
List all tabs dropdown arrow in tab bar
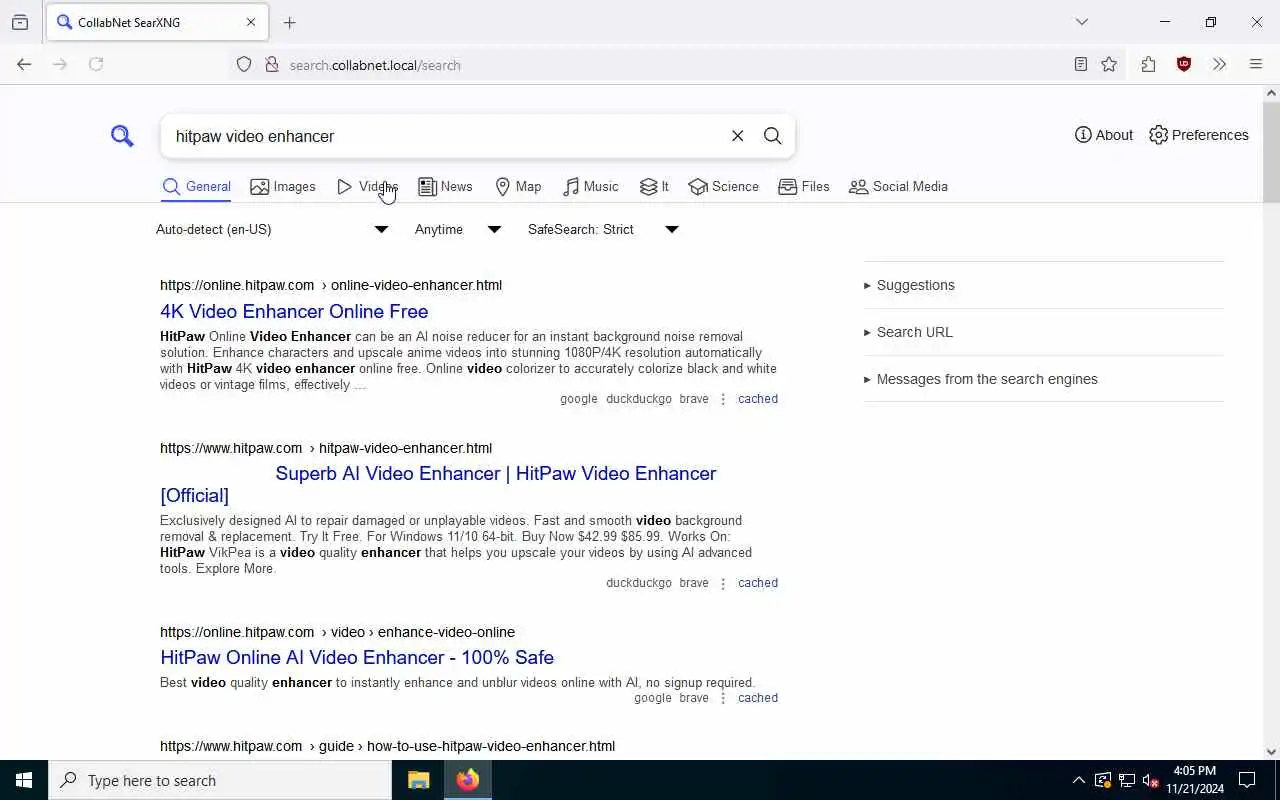tap(1082, 22)
